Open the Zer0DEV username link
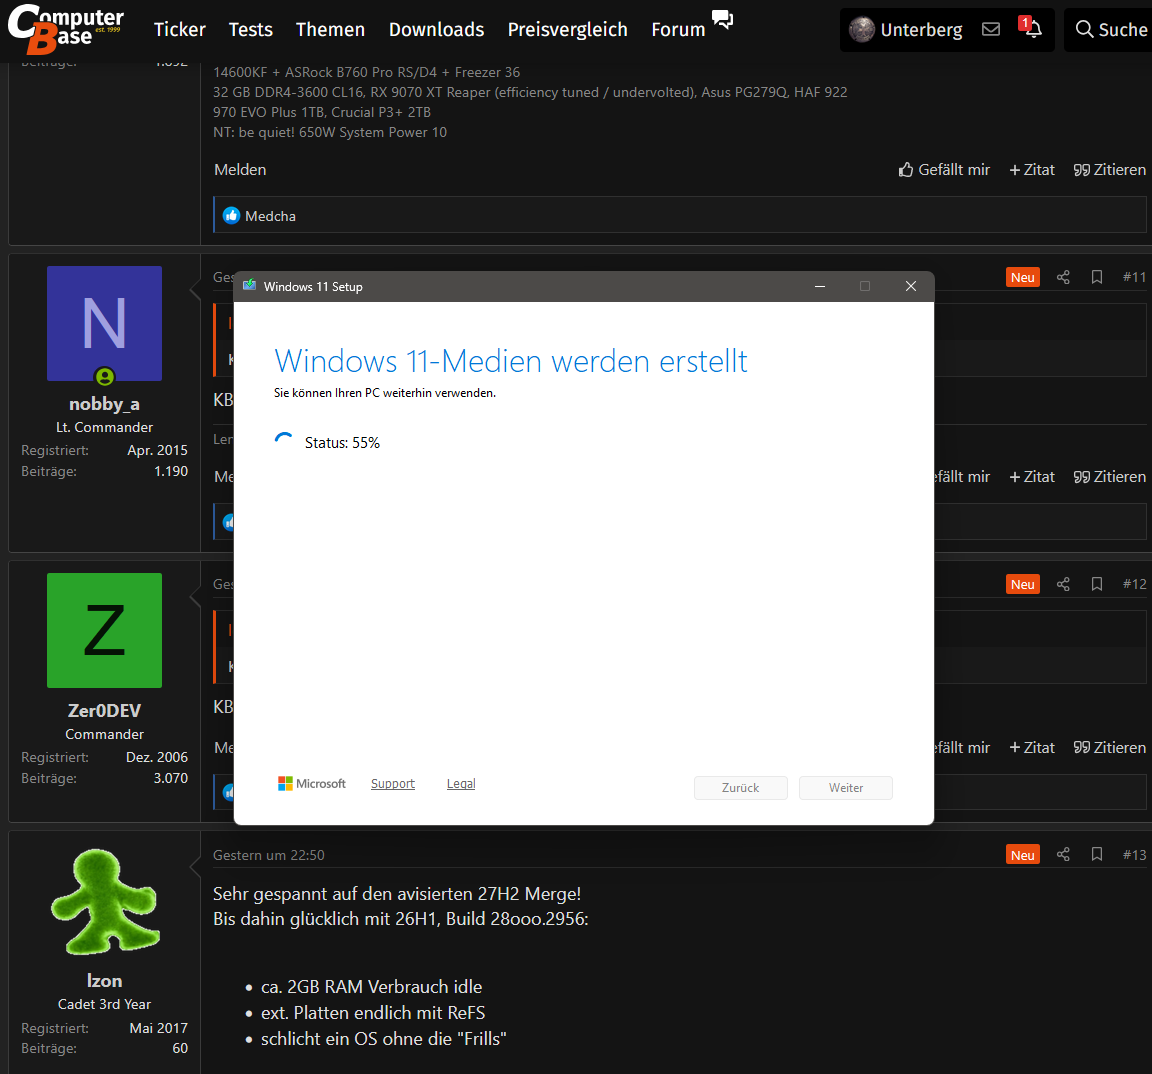The image size is (1152, 1074). (x=104, y=710)
